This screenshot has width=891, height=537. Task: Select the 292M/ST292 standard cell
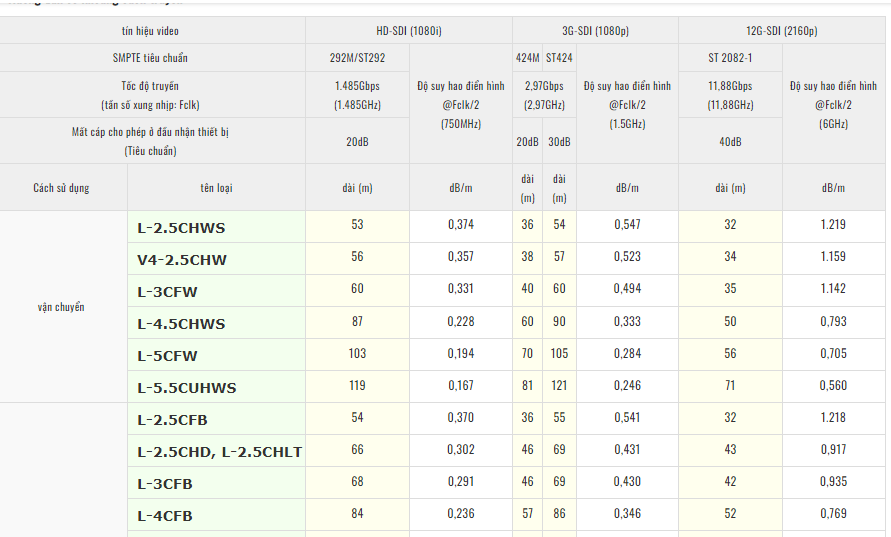[x=357, y=58]
